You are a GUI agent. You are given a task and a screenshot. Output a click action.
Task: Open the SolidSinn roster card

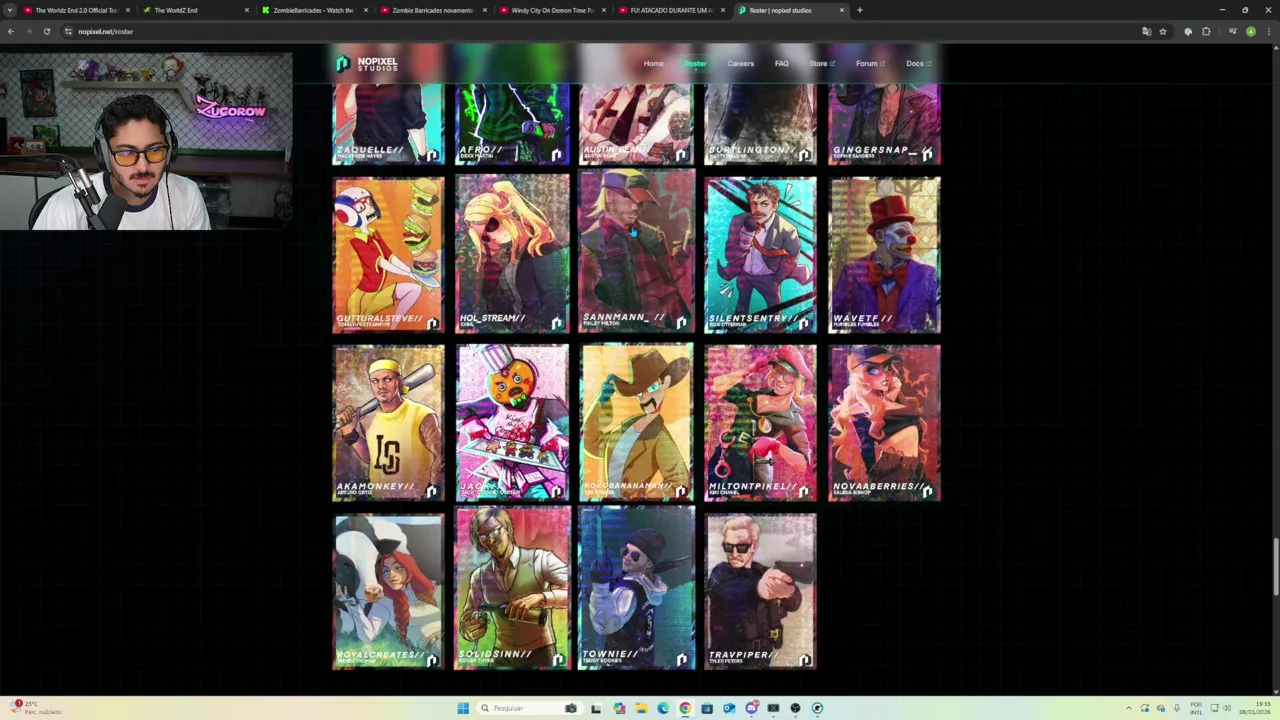[x=512, y=588]
